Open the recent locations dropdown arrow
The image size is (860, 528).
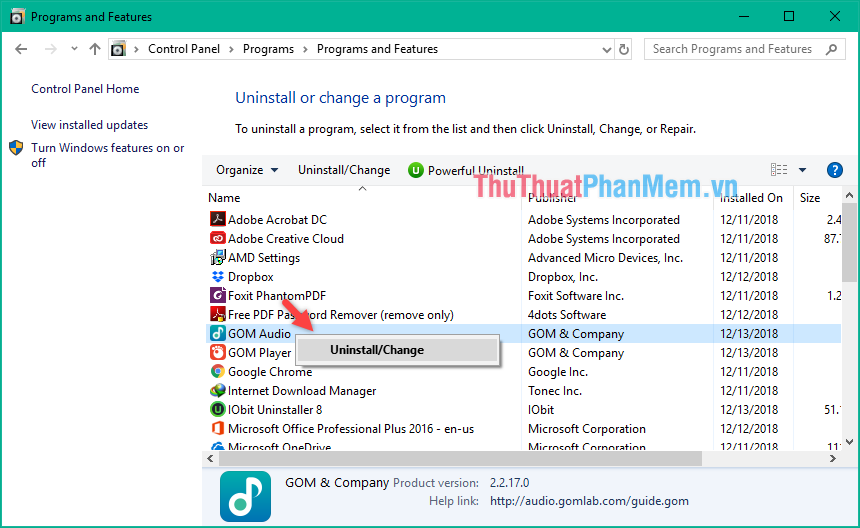(x=74, y=49)
